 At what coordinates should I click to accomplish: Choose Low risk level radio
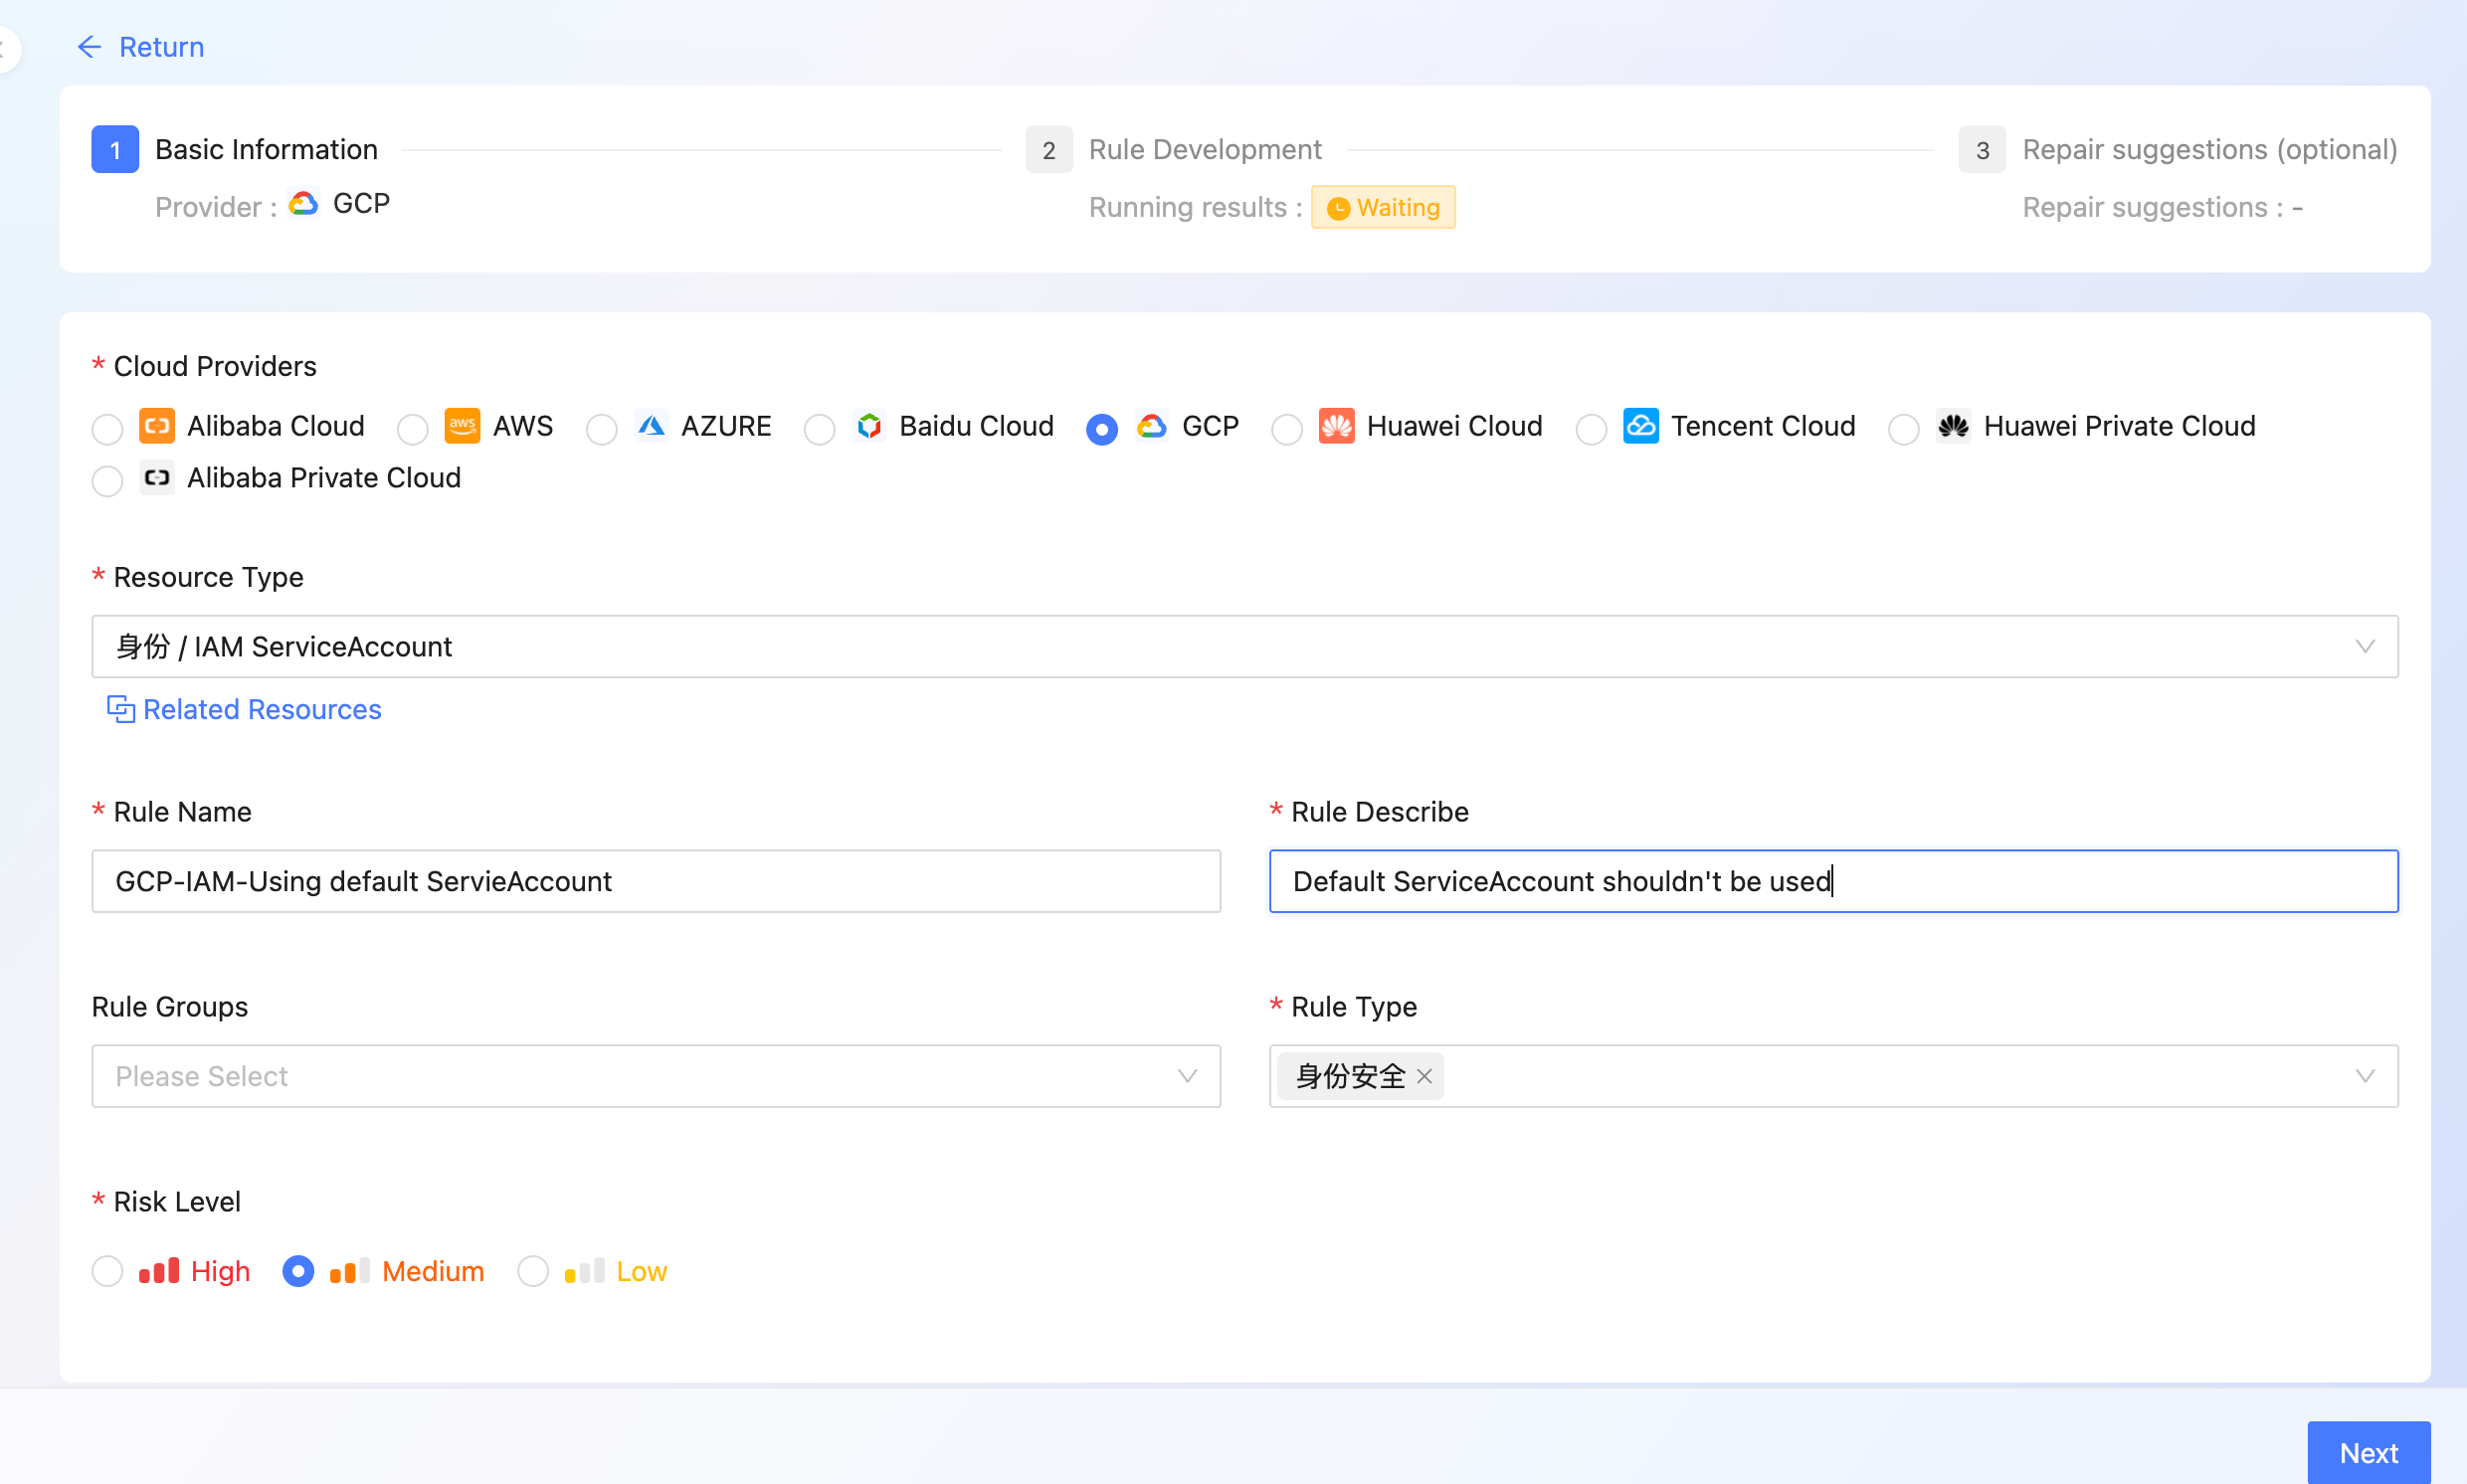click(x=533, y=1271)
